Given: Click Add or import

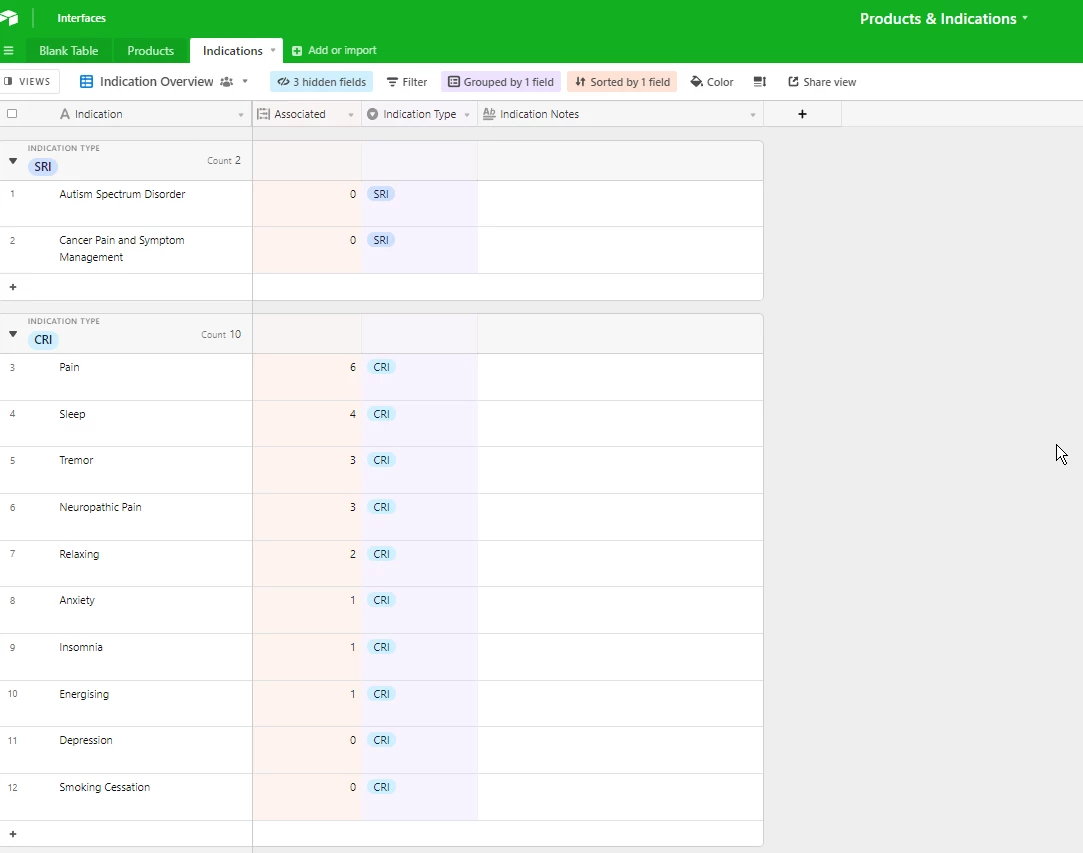Looking at the screenshot, I should [334, 50].
